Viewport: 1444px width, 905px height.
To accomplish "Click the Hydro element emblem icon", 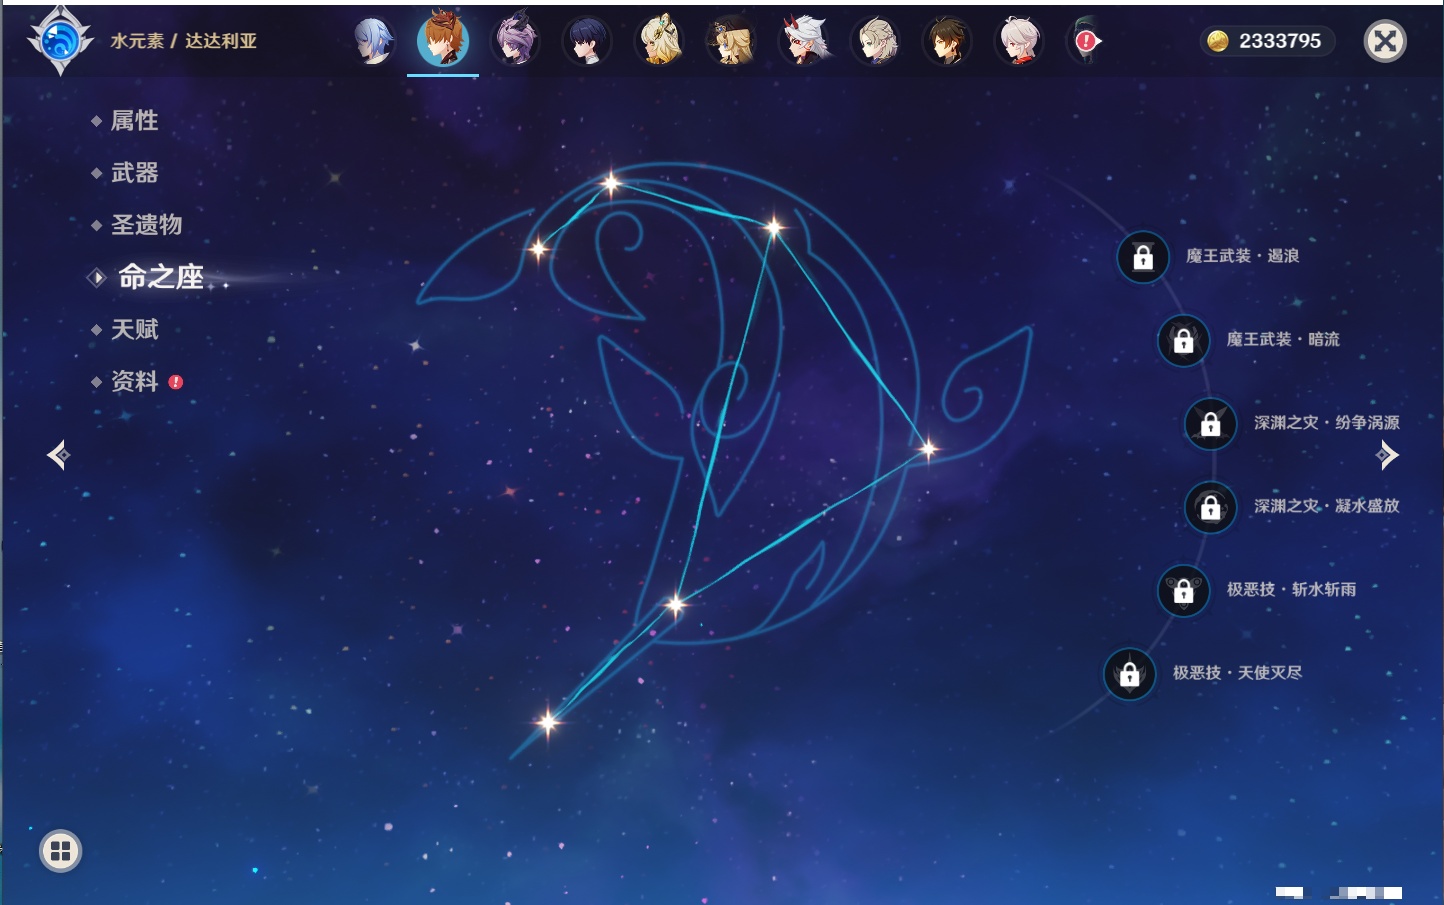I will pyautogui.click(x=60, y=41).
